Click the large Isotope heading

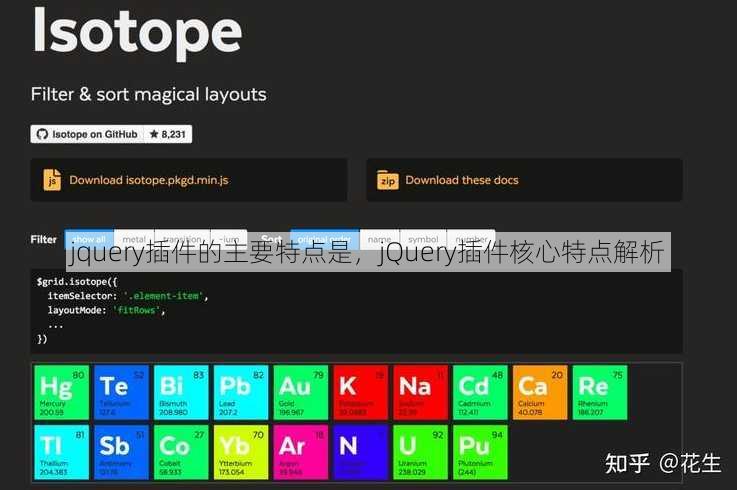[137, 33]
